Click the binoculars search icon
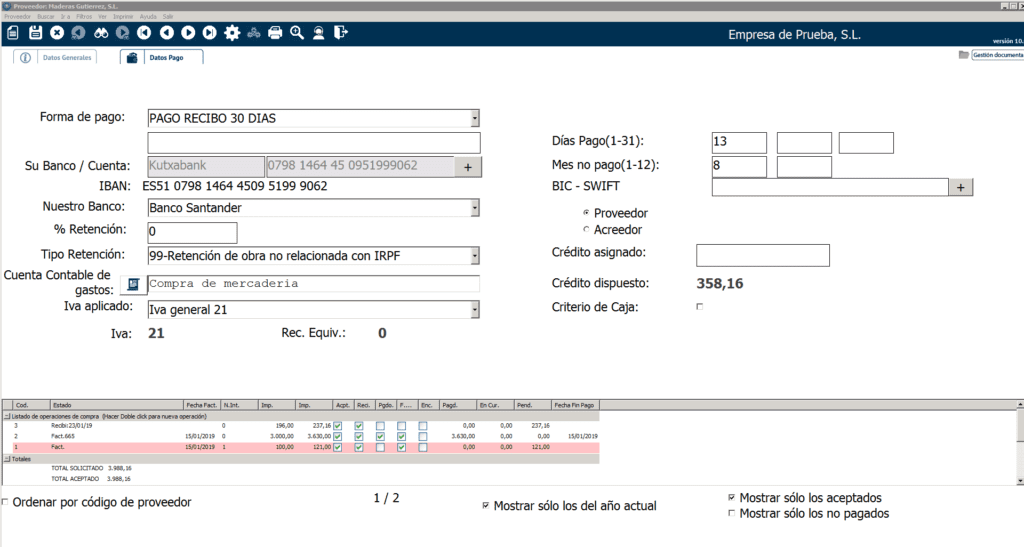This screenshot has width=1024, height=547. (101, 33)
